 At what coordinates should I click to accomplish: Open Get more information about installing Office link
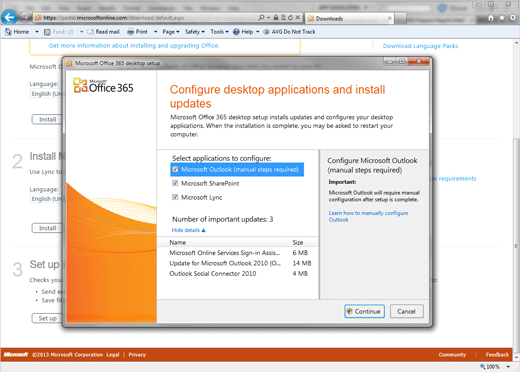pyautogui.click(x=134, y=45)
